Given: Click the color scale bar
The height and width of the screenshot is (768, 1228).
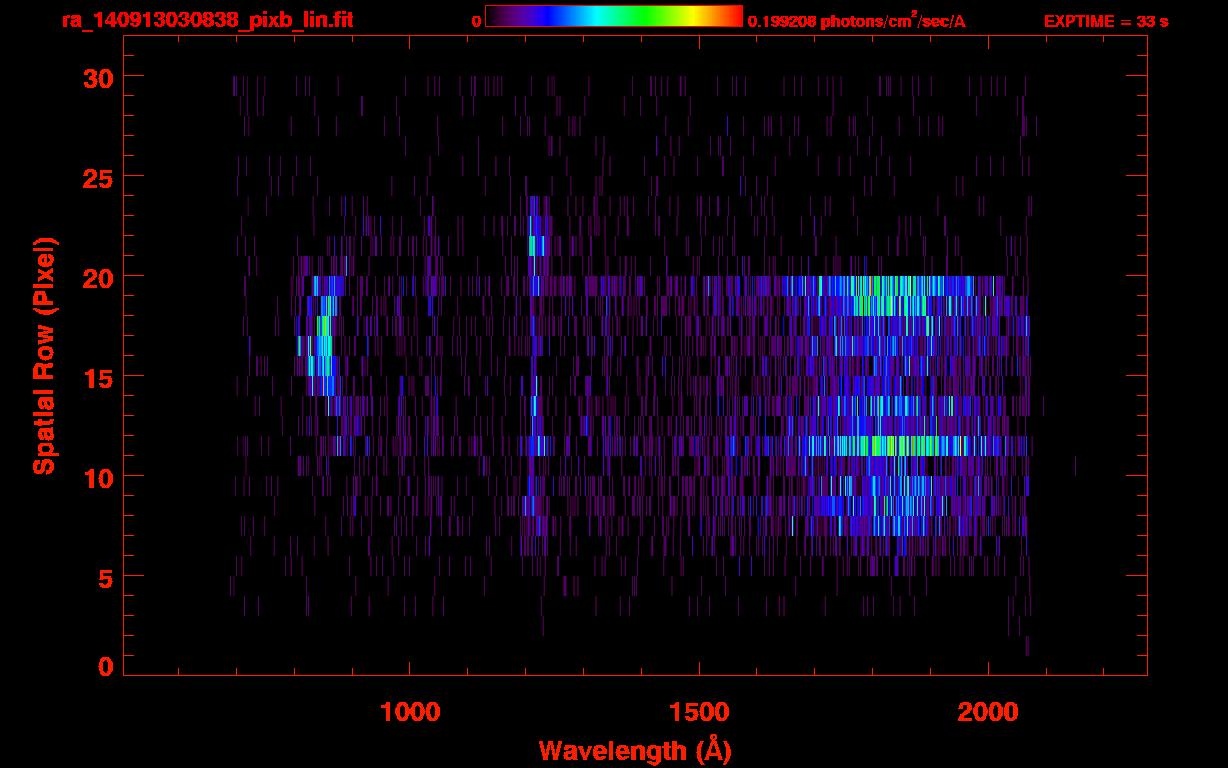Looking at the screenshot, I should click(x=614, y=17).
